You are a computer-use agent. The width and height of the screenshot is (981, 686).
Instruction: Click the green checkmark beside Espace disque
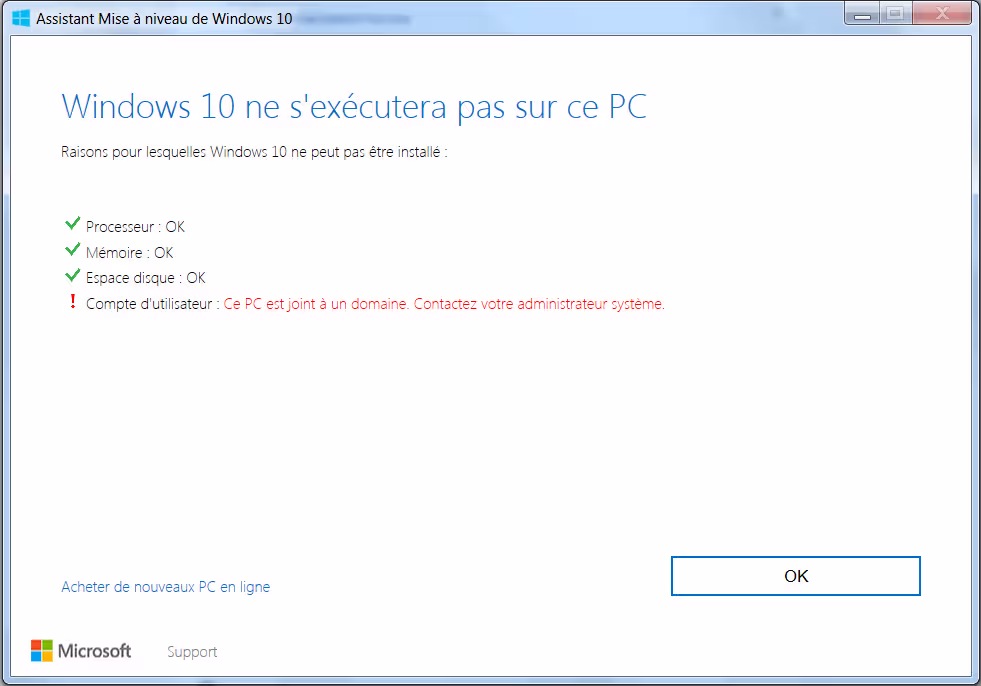pos(72,275)
